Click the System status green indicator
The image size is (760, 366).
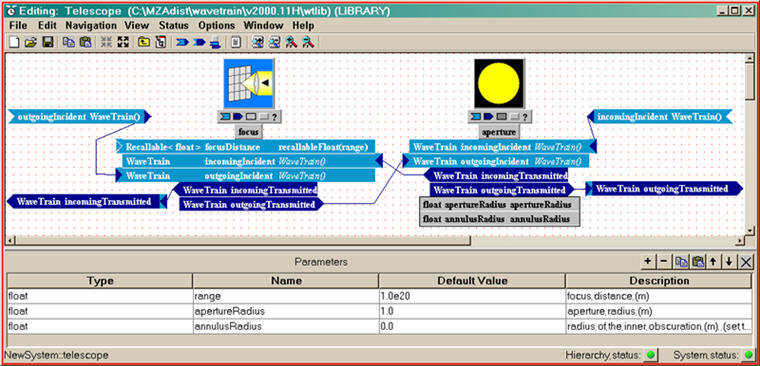point(748,355)
